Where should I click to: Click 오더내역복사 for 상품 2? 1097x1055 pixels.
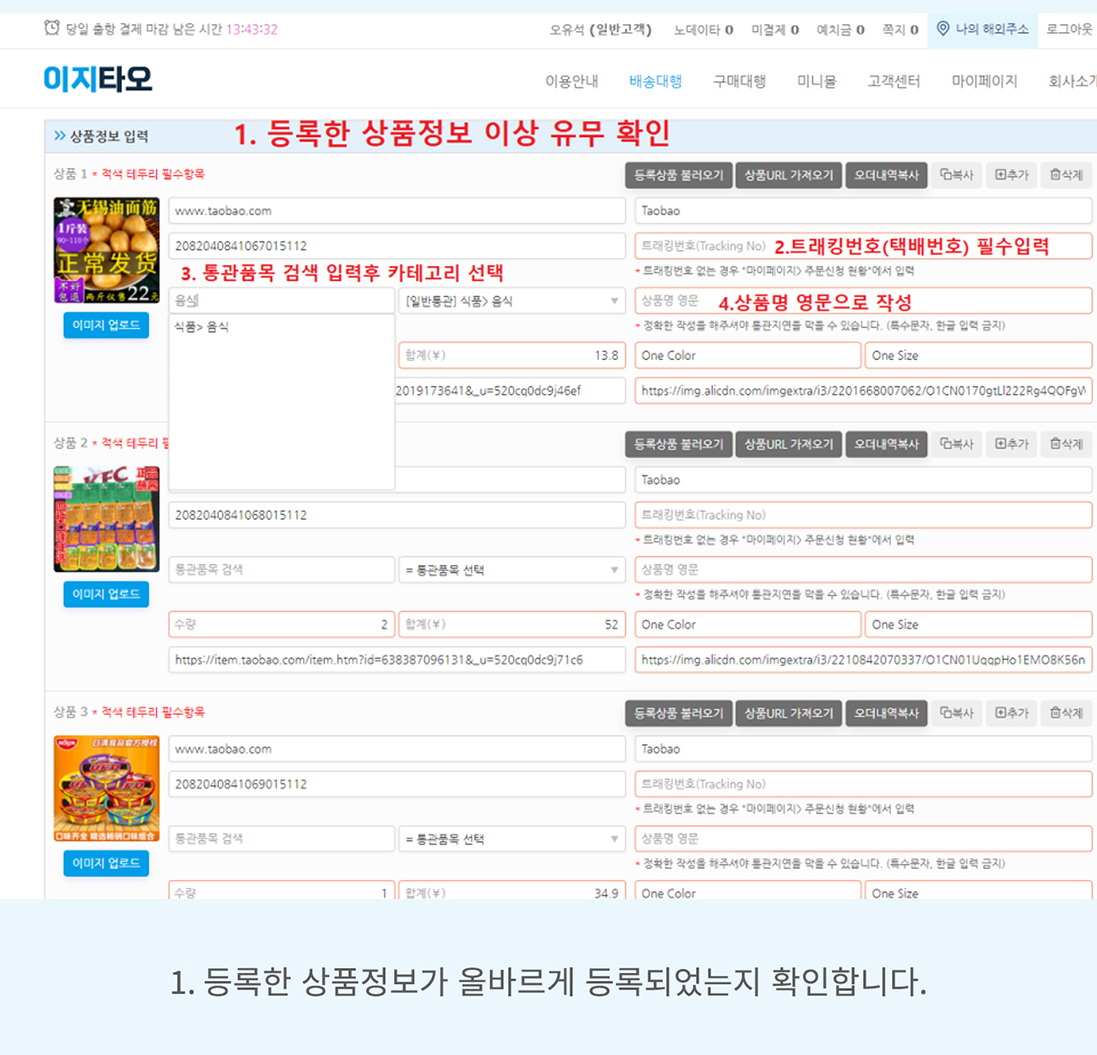click(x=886, y=444)
